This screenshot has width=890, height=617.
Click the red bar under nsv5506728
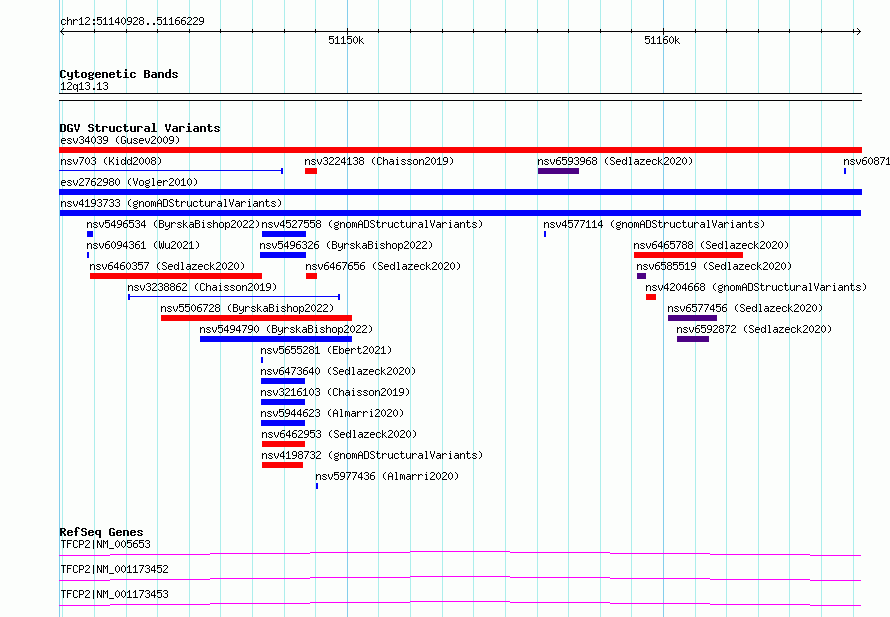tap(257, 318)
